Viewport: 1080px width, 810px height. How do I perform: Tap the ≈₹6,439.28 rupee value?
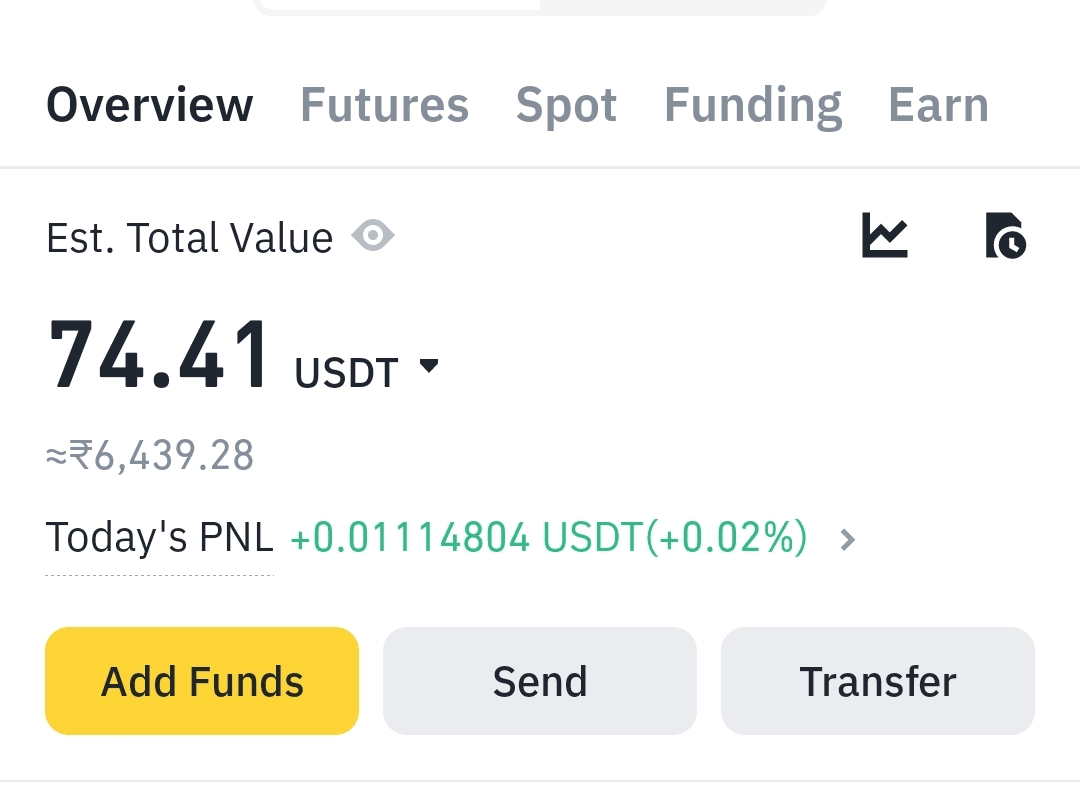tap(150, 456)
